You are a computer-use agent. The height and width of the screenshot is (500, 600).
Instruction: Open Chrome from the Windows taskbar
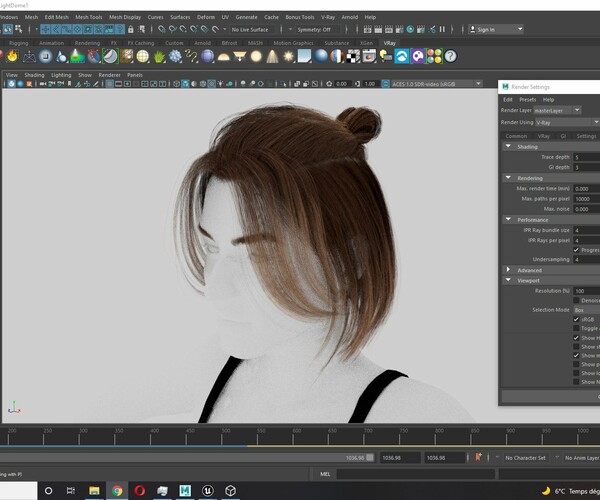pos(117,490)
